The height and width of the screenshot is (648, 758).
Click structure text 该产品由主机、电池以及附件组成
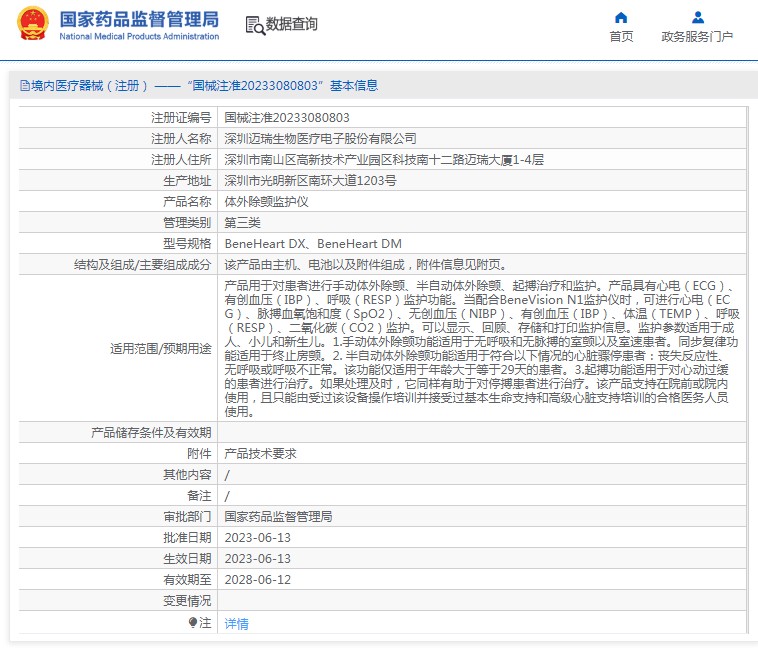click(x=315, y=265)
